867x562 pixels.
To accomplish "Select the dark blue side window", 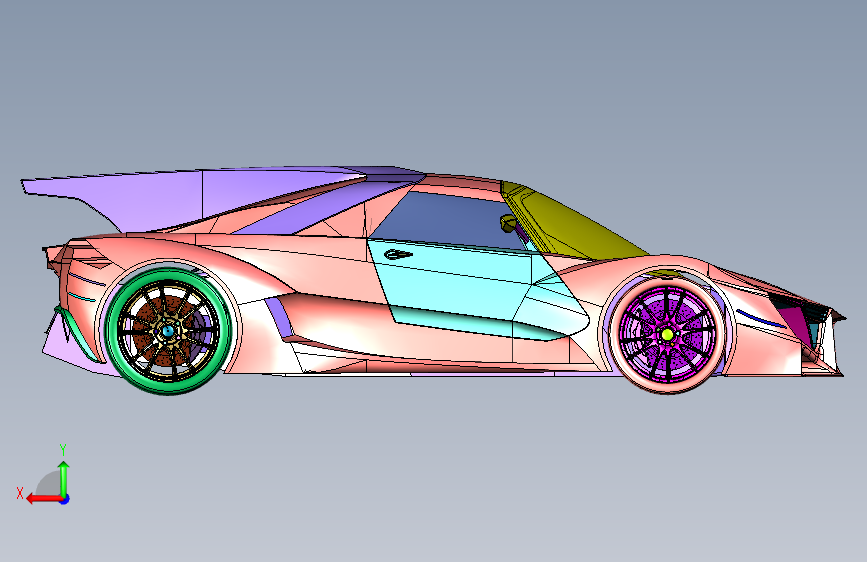I will [448, 218].
